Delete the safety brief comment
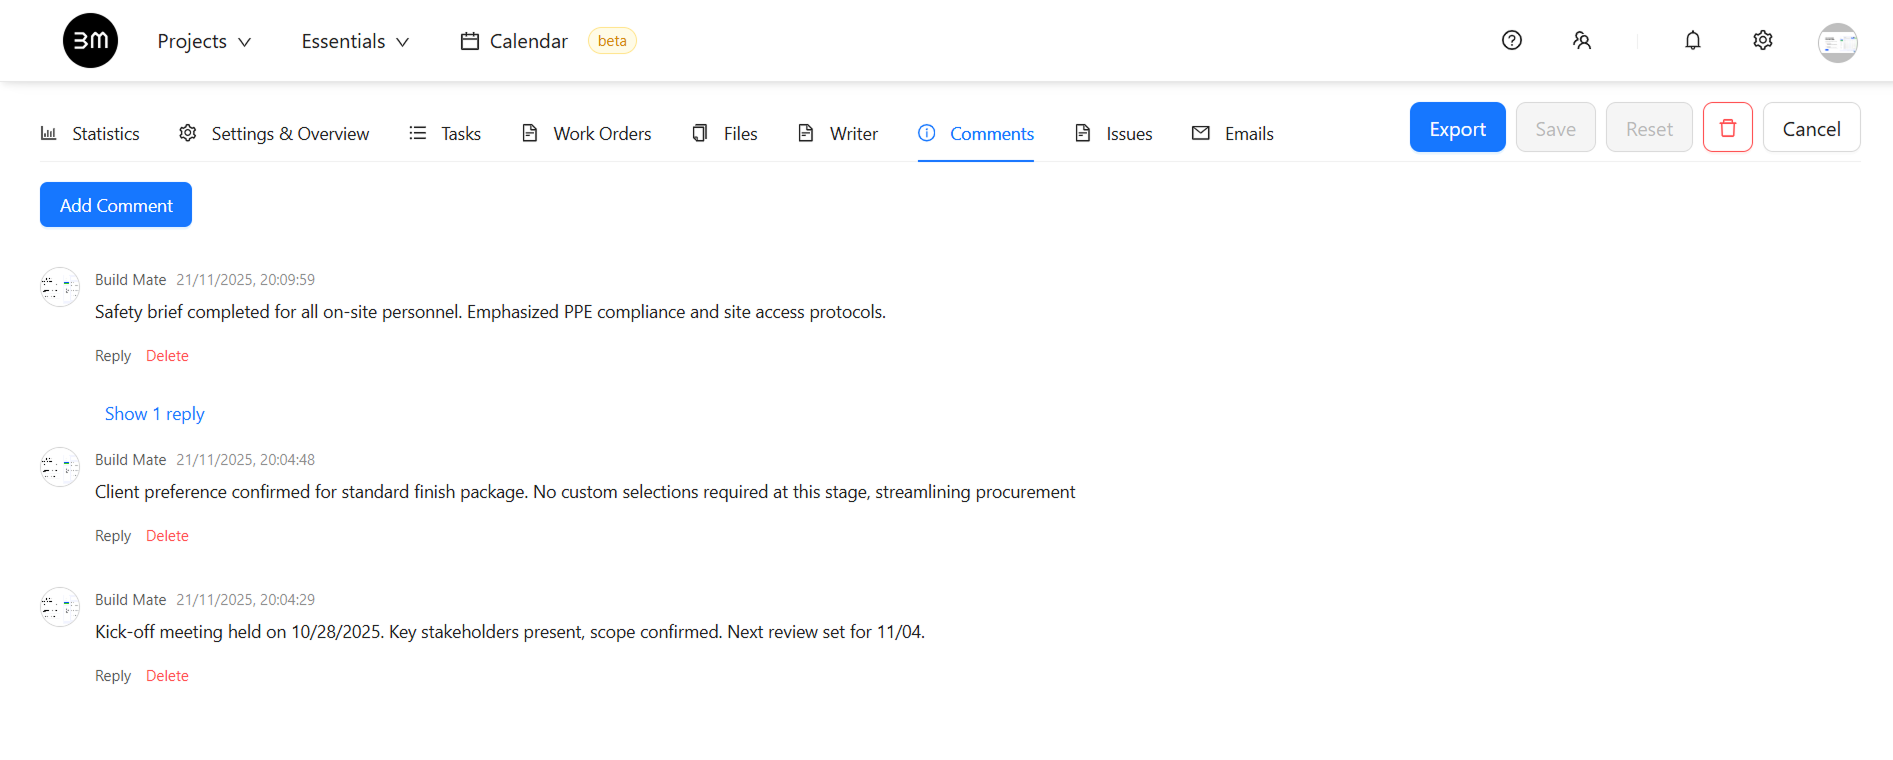1893x760 pixels. point(167,356)
